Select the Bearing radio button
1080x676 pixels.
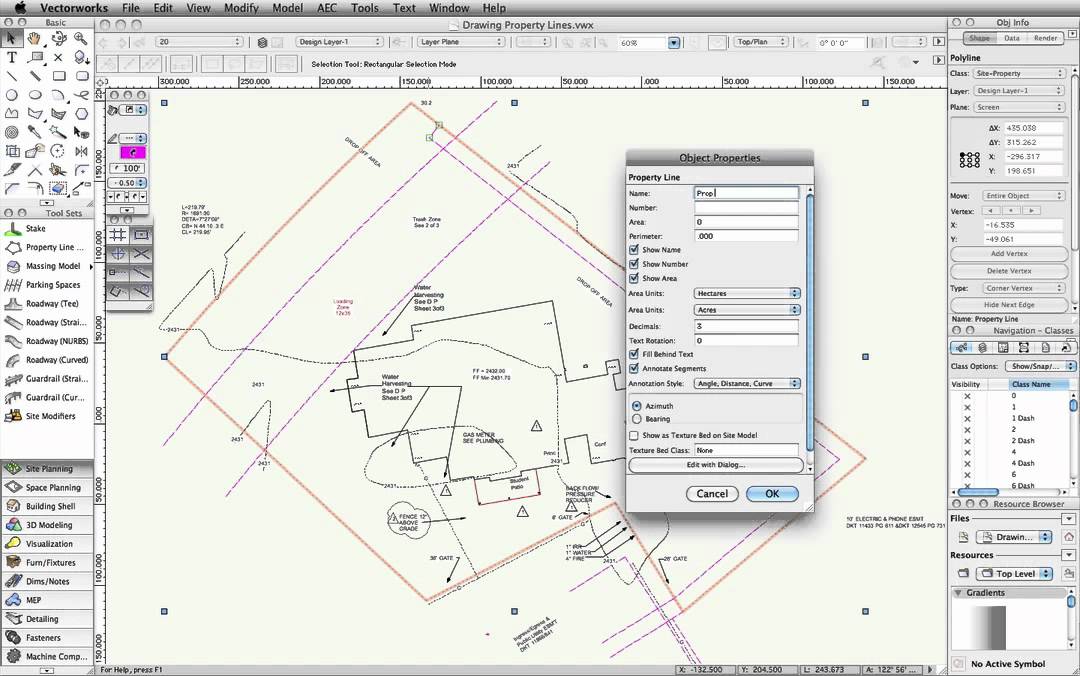(637, 419)
